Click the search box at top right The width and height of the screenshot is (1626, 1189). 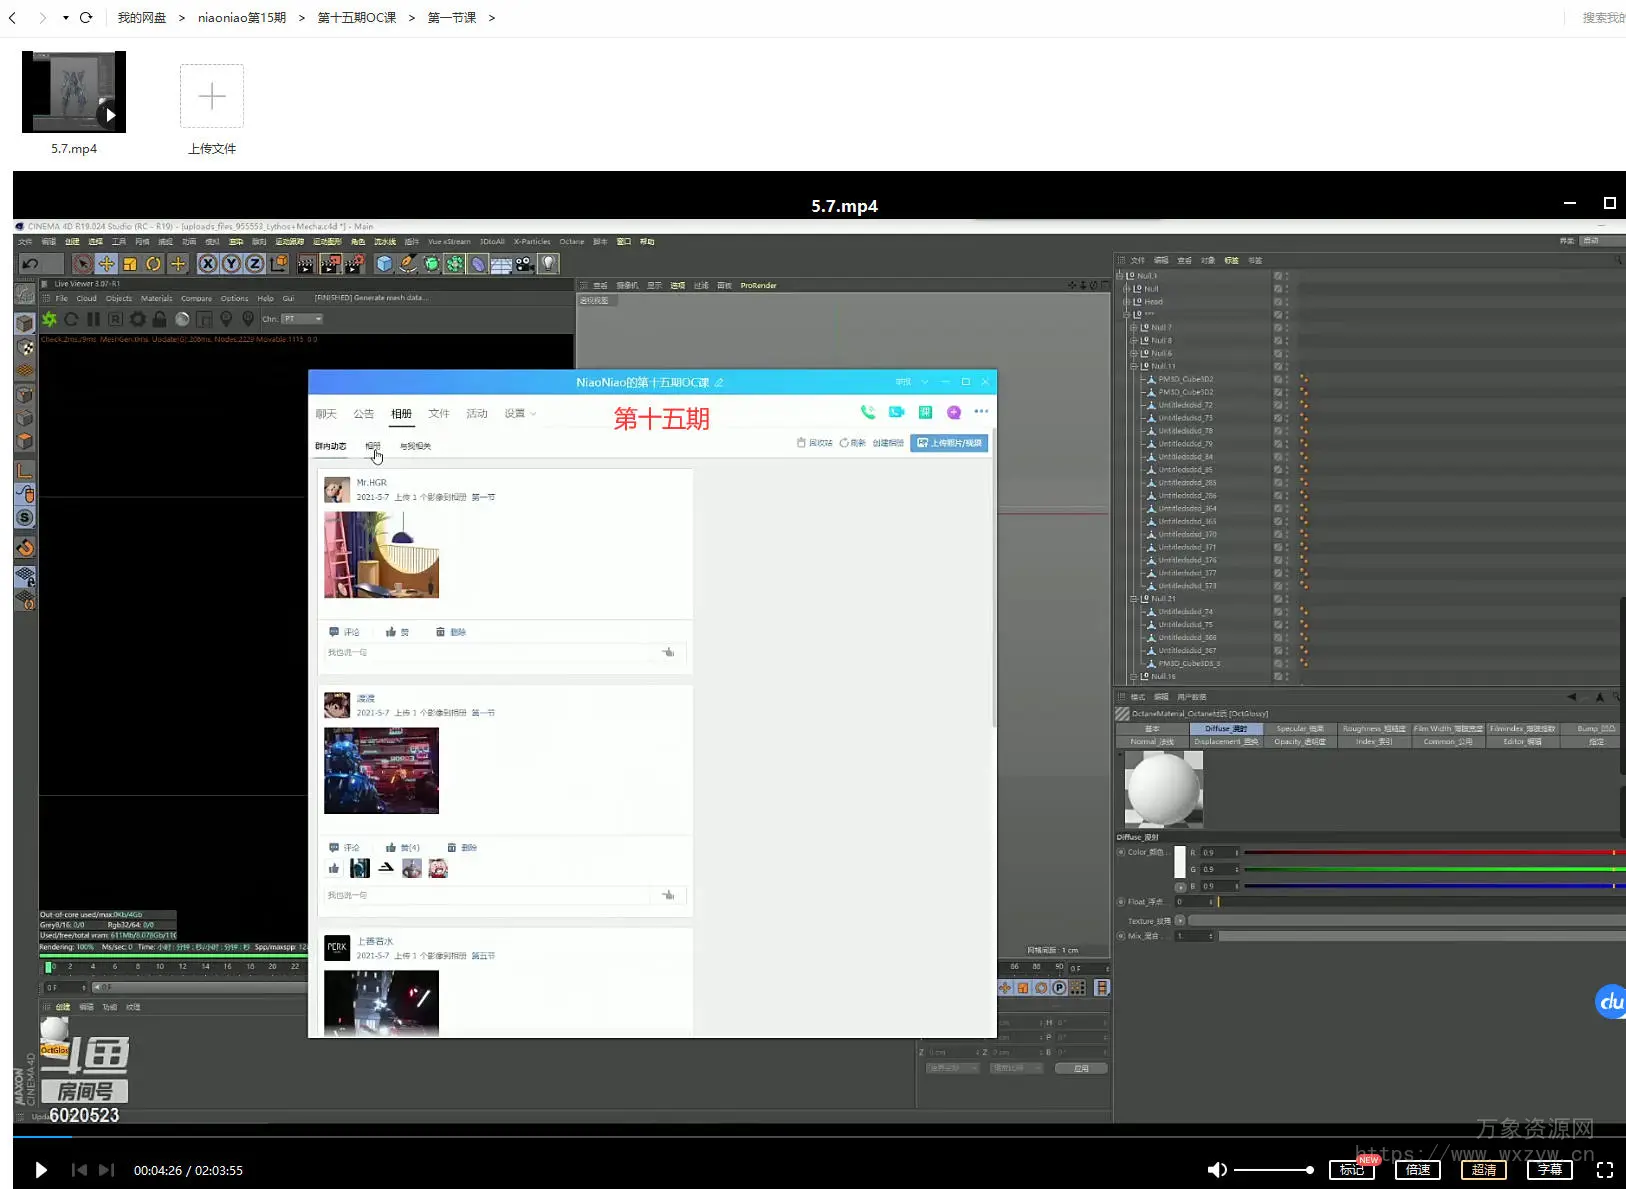[1602, 18]
